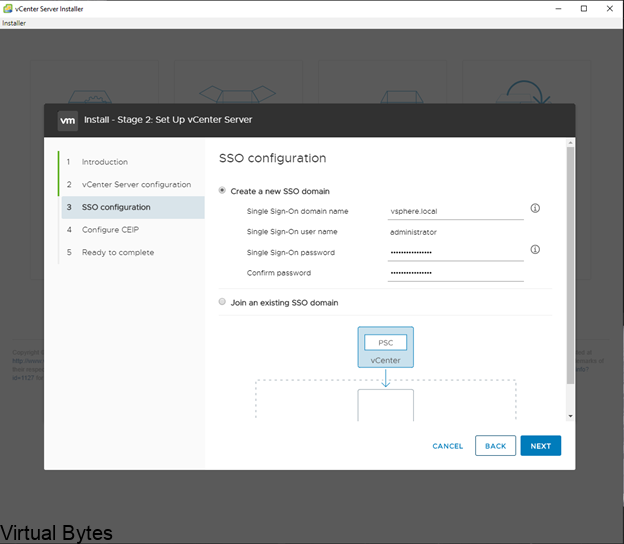Image resolution: width=624 pixels, height=544 pixels.
Task: Click the Single Sign-On user name label
Action: coord(292,232)
